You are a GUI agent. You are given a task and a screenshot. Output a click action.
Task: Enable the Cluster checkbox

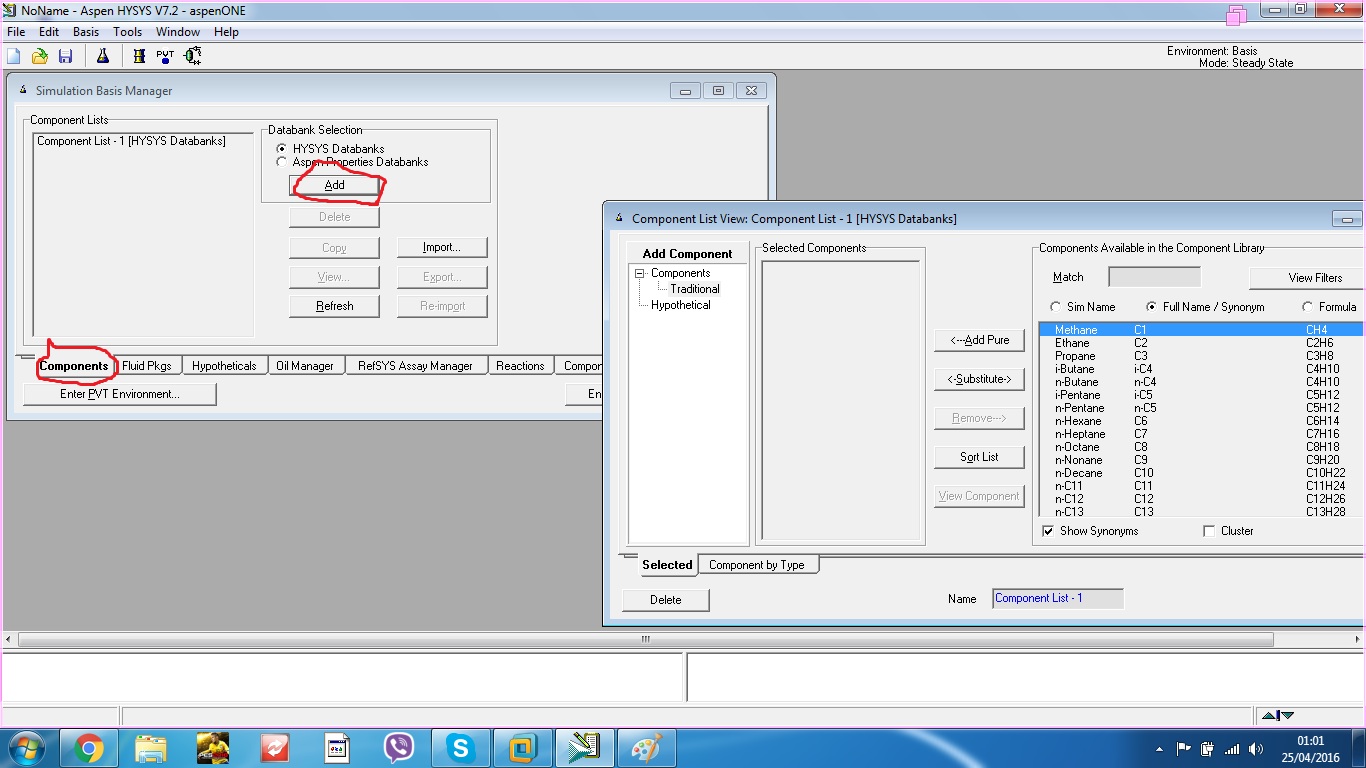coord(1209,531)
